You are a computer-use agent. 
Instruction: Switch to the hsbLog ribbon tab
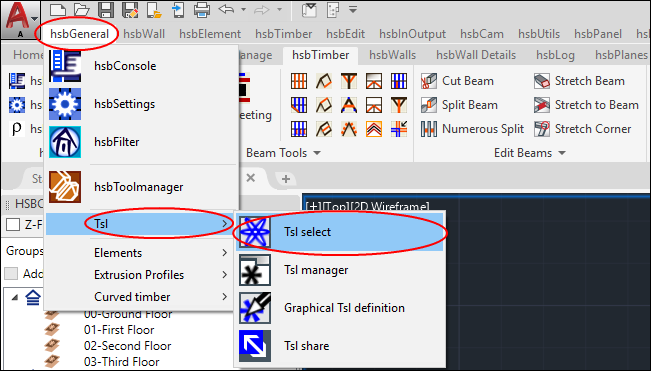click(x=555, y=55)
